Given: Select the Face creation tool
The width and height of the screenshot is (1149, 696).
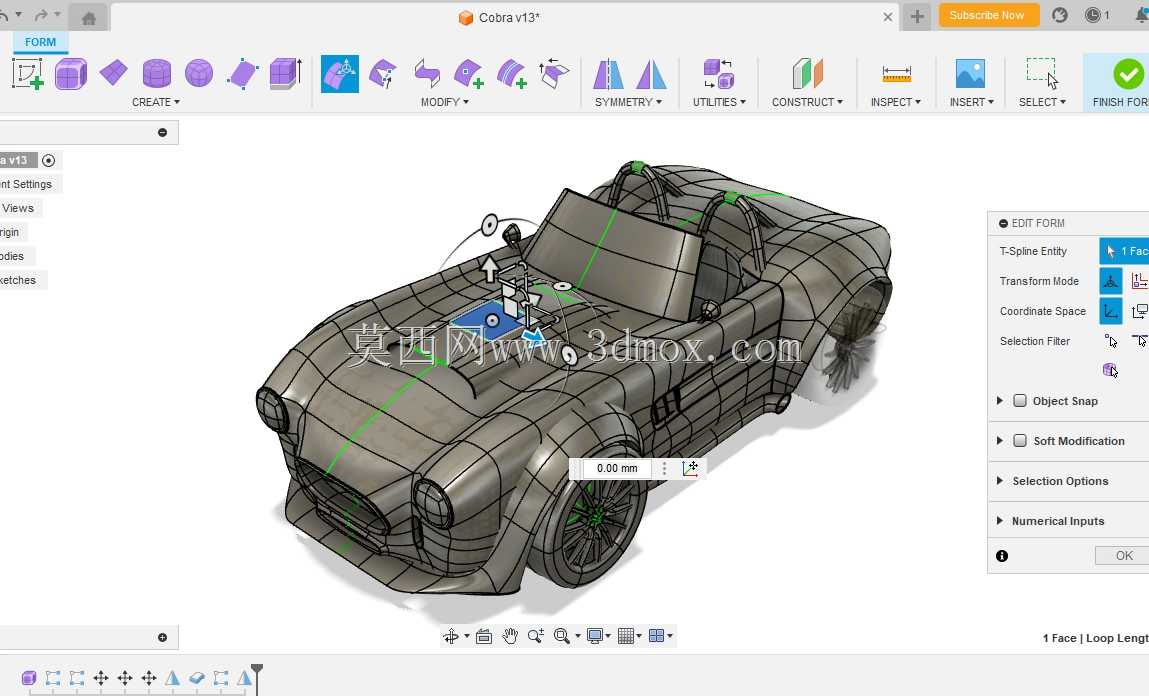Looking at the screenshot, I should [243, 73].
